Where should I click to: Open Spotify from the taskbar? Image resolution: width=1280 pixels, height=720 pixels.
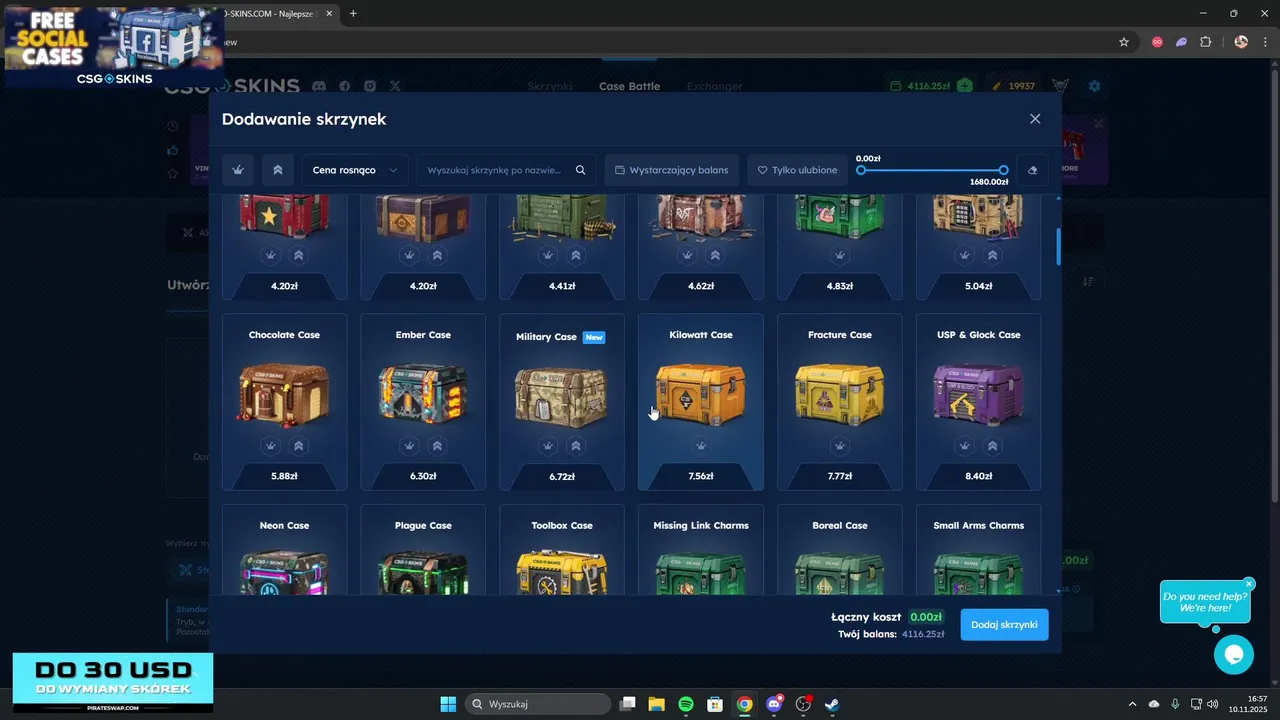click(686, 704)
